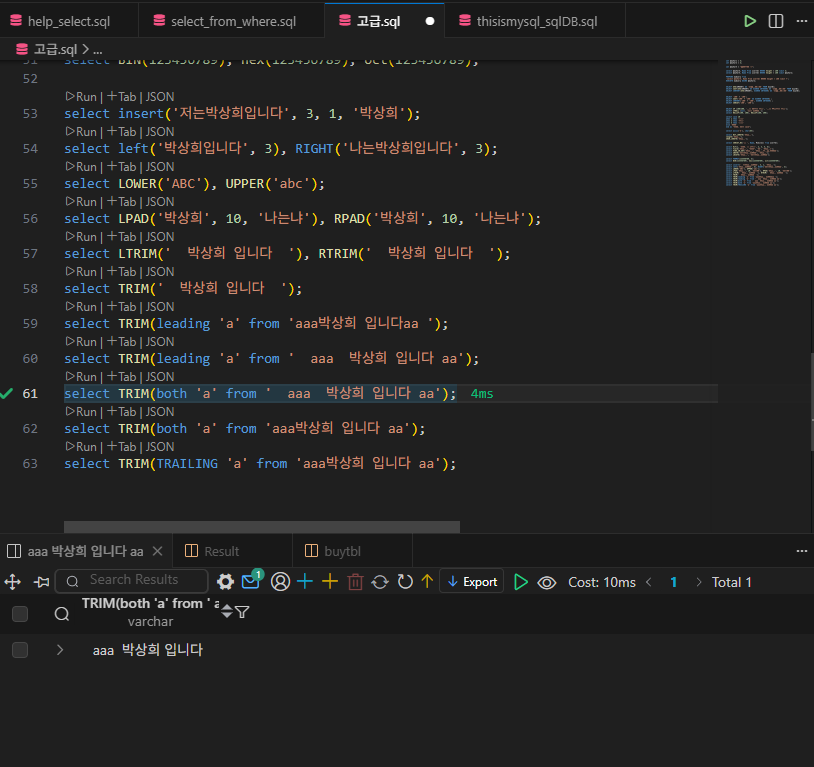Select the 'aaa 박상희 입니다 aa' result tab

(x=85, y=551)
